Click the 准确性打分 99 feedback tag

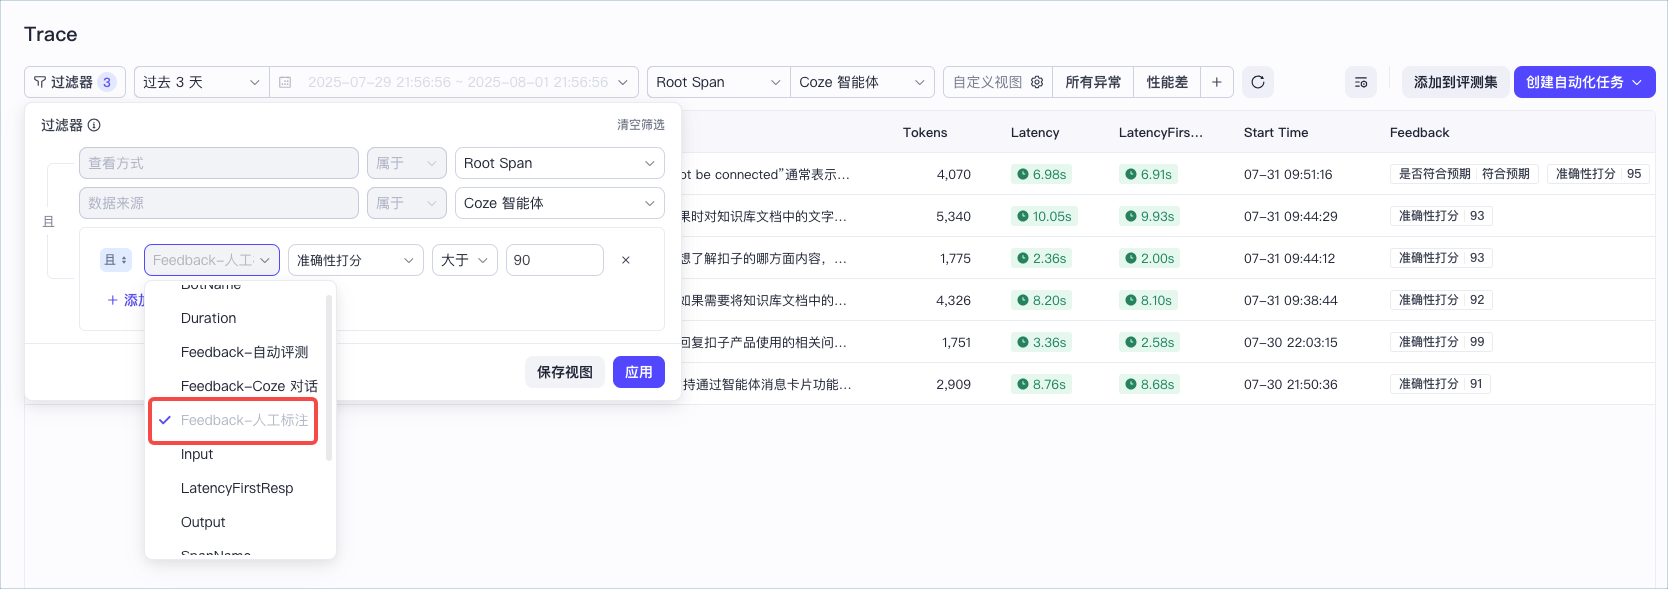1441,342
